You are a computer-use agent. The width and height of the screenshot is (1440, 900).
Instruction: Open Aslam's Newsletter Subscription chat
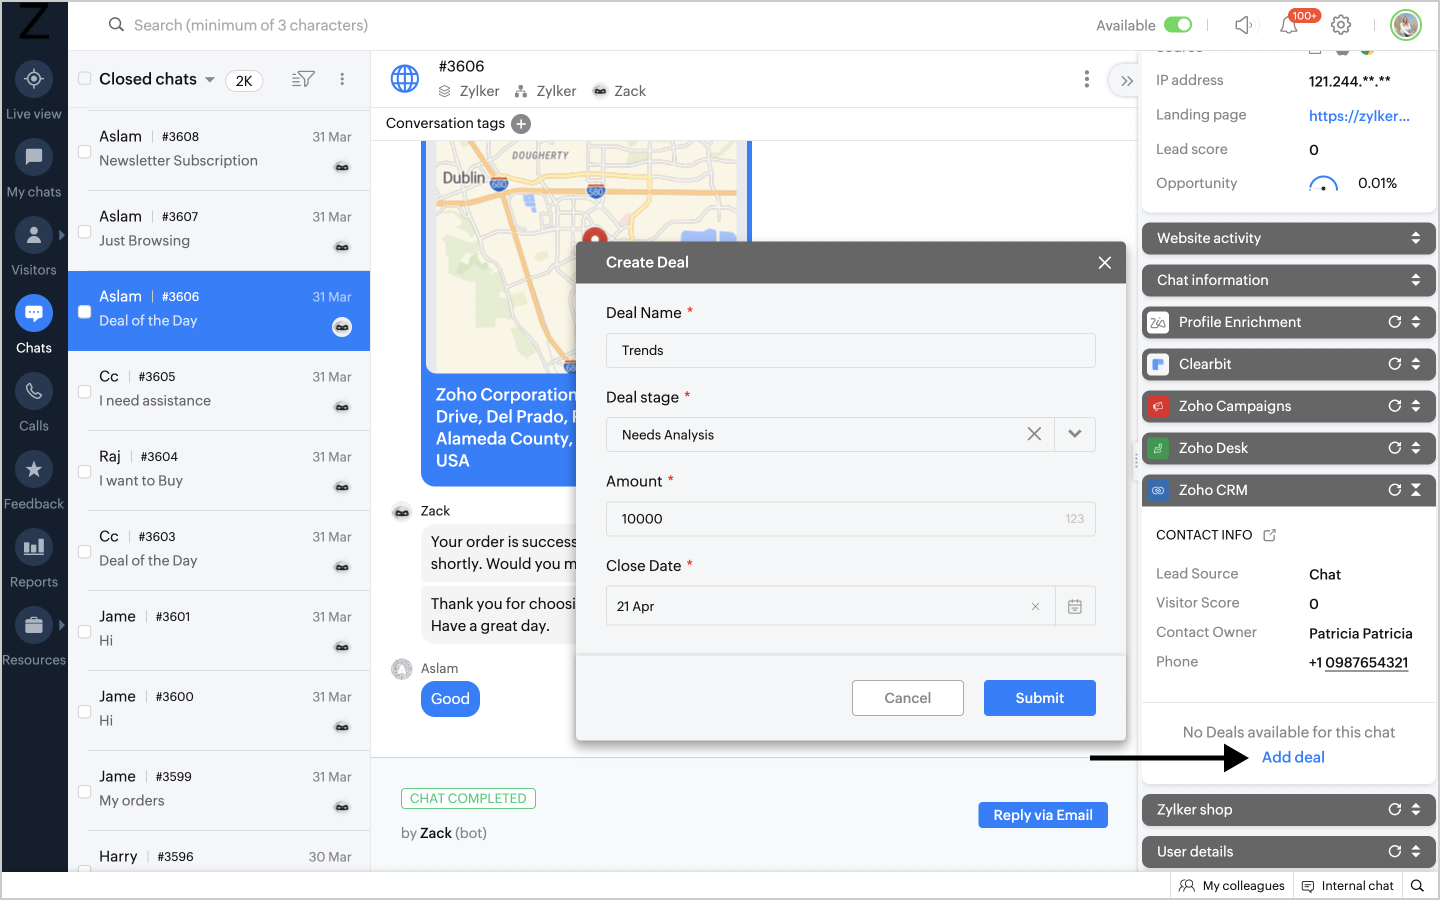219,150
